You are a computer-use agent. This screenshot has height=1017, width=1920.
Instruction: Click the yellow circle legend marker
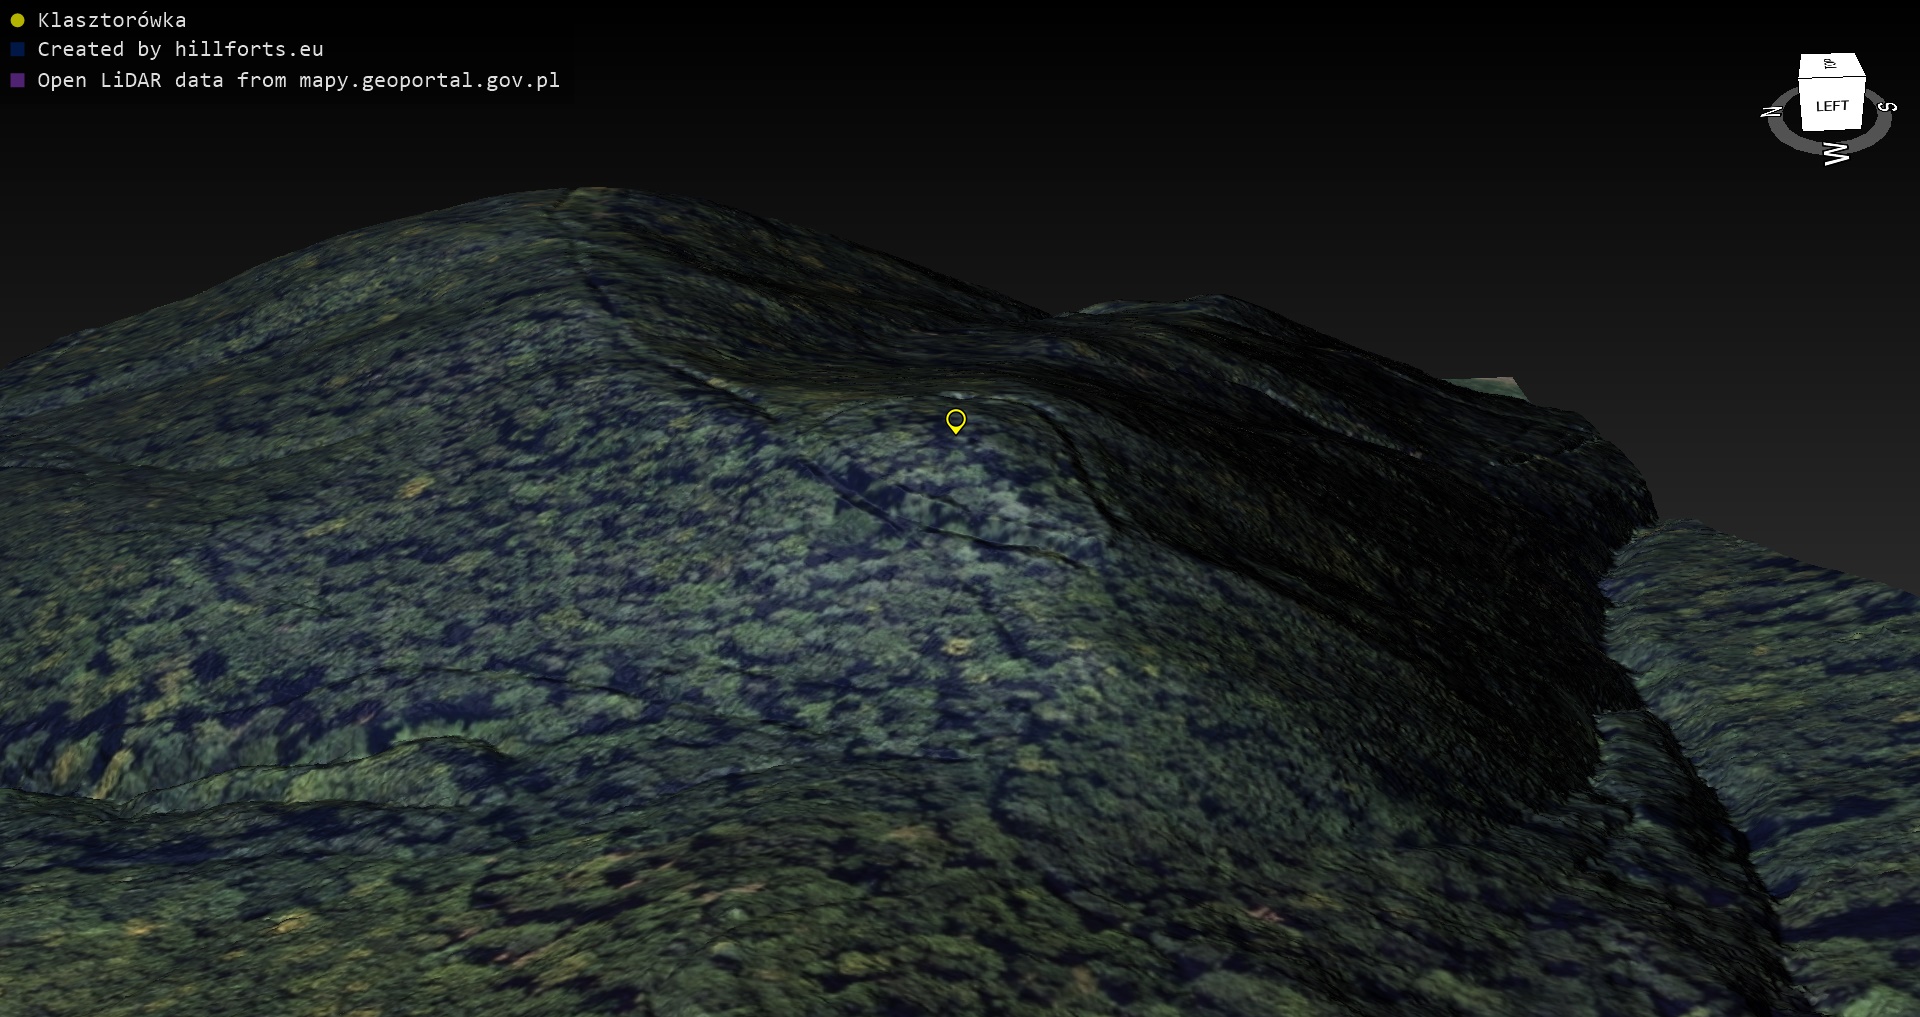(17, 20)
